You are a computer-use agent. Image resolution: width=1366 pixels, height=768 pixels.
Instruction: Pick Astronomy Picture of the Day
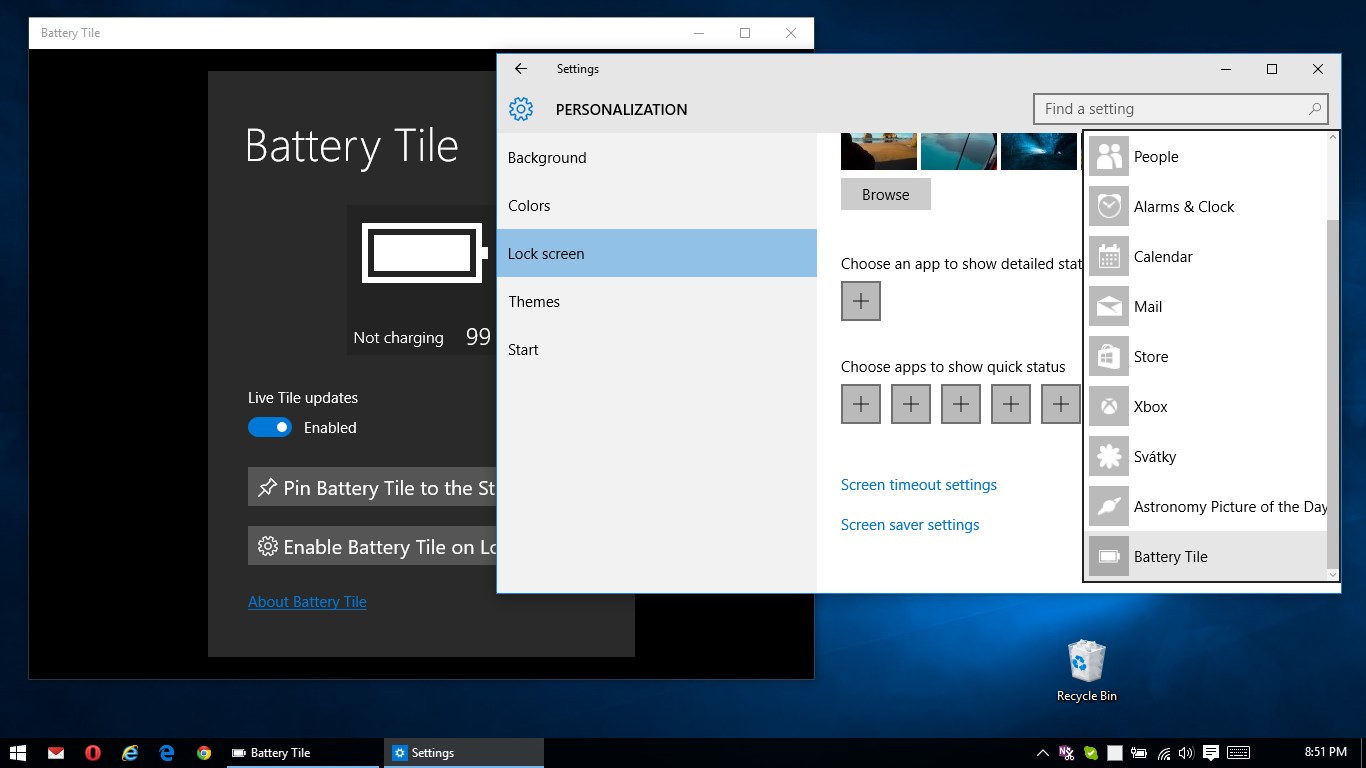point(1229,507)
